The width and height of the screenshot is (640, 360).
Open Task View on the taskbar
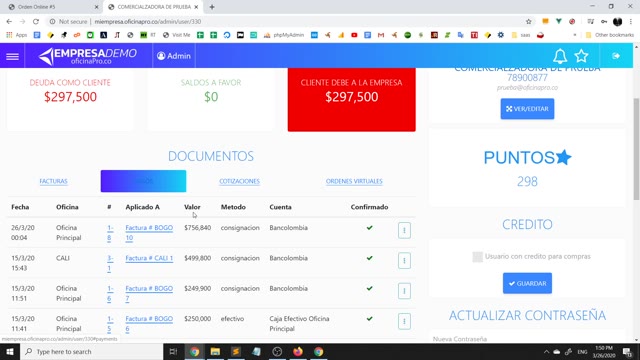(173, 351)
